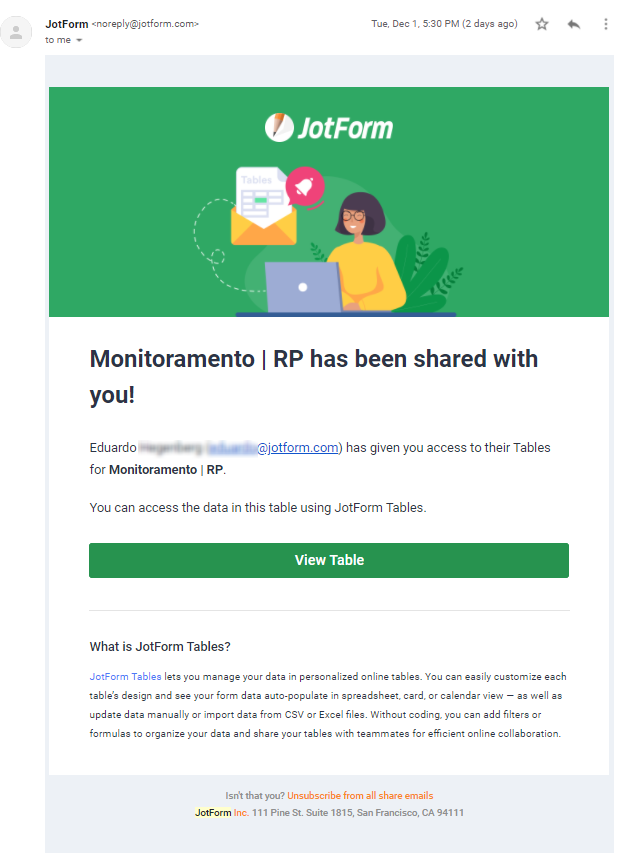Open the three-dot More options menu
The height and width of the screenshot is (858, 621).
pos(605,24)
